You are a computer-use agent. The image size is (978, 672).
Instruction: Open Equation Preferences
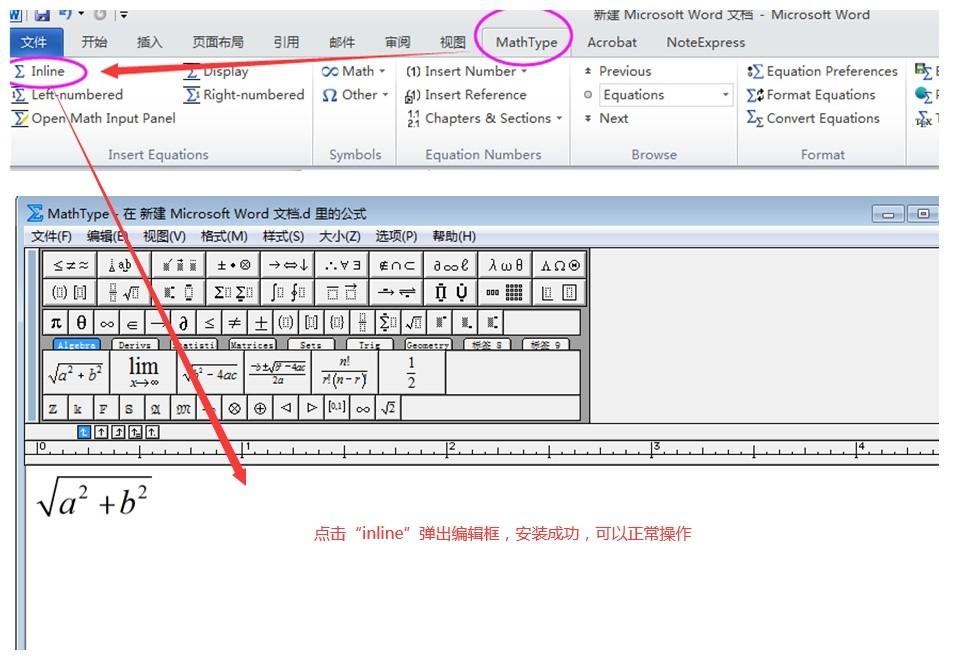click(x=822, y=71)
